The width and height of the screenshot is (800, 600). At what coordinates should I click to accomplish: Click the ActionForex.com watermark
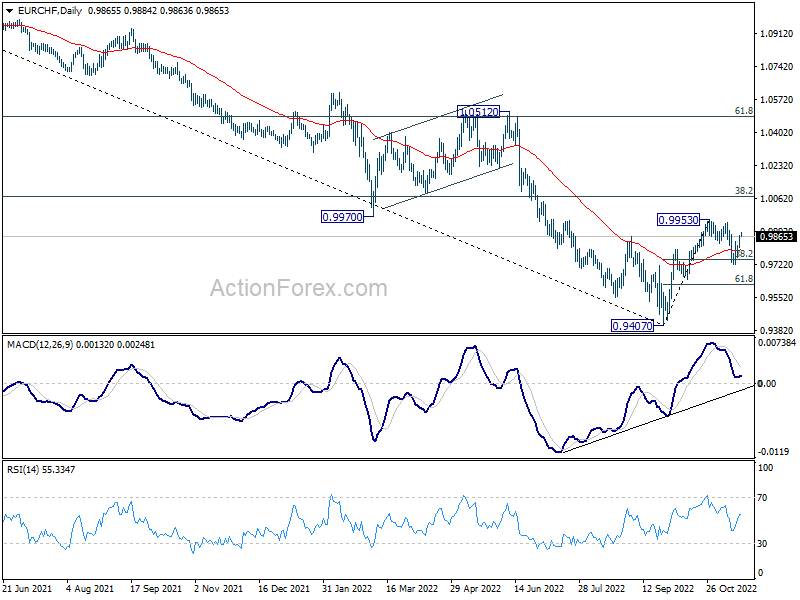point(298,289)
